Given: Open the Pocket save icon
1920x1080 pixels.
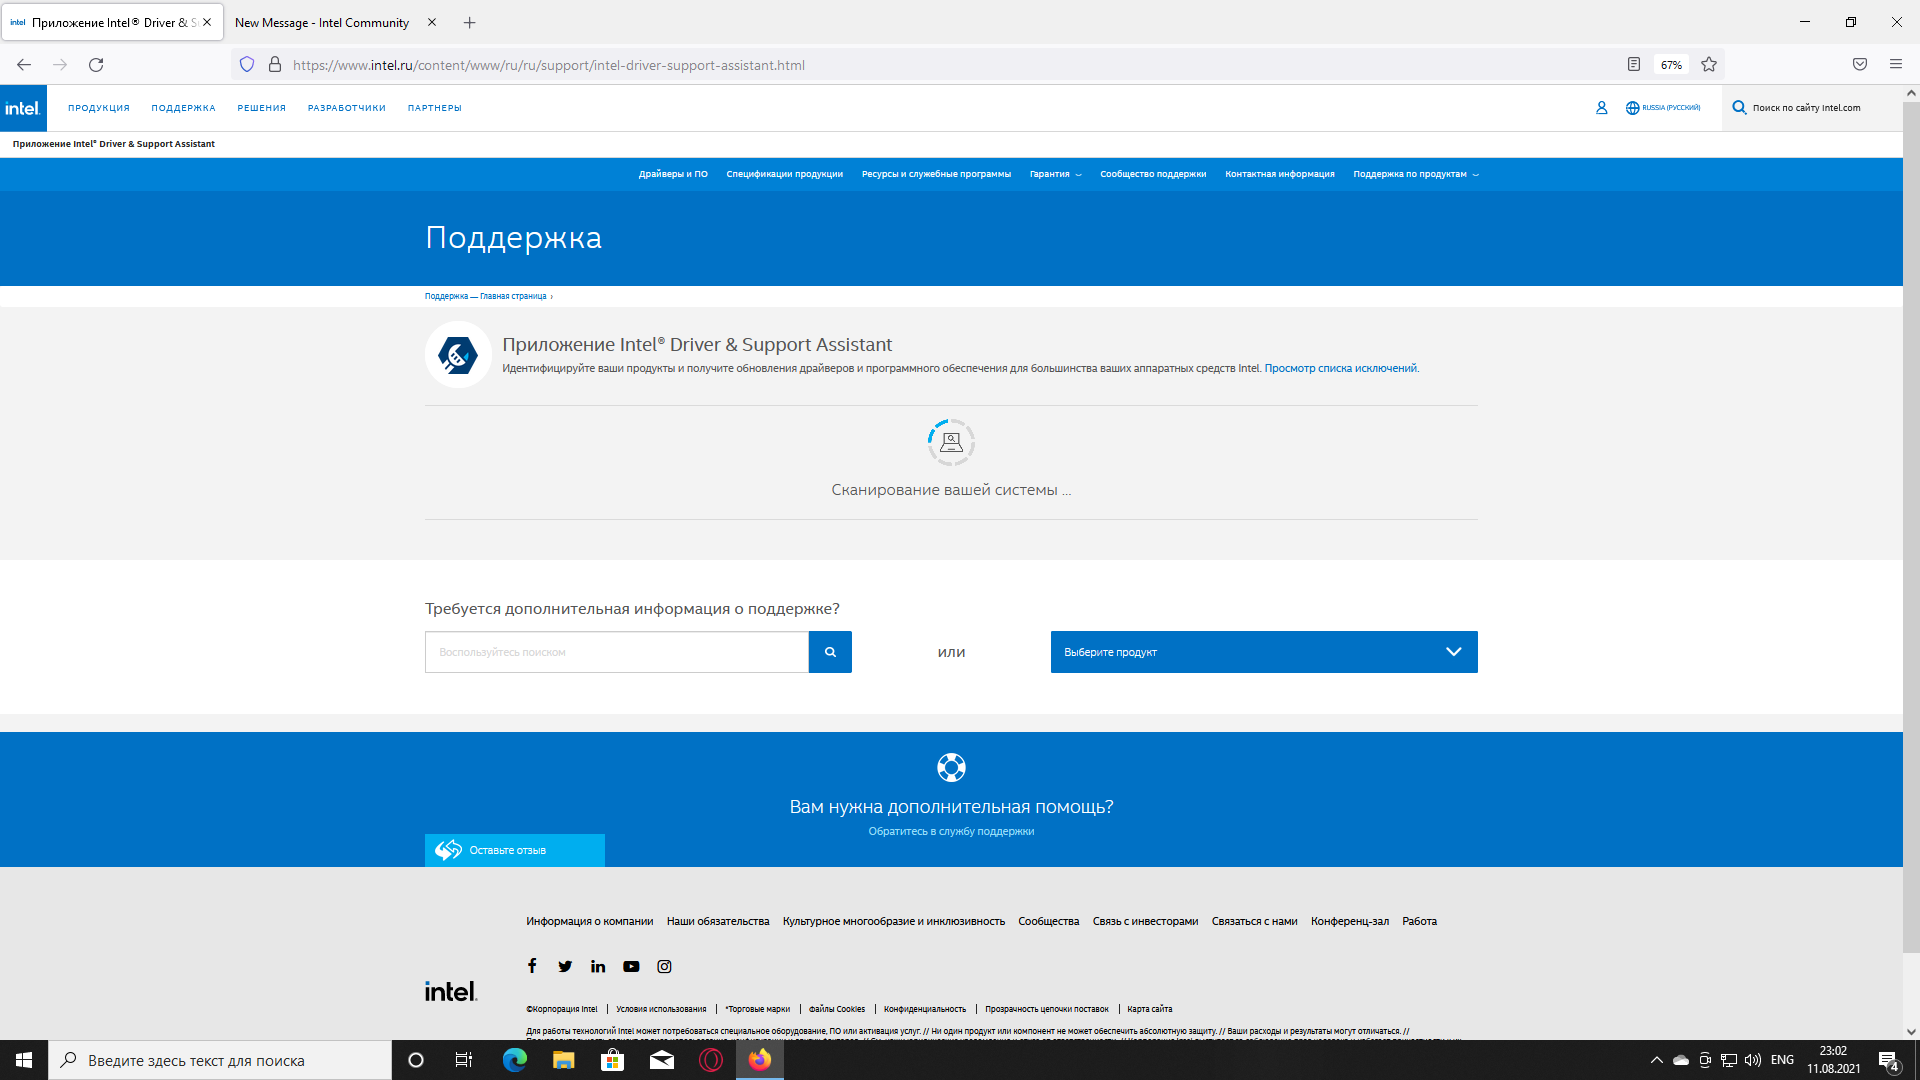Looking at the screenshot, I should coord(1860,65).
